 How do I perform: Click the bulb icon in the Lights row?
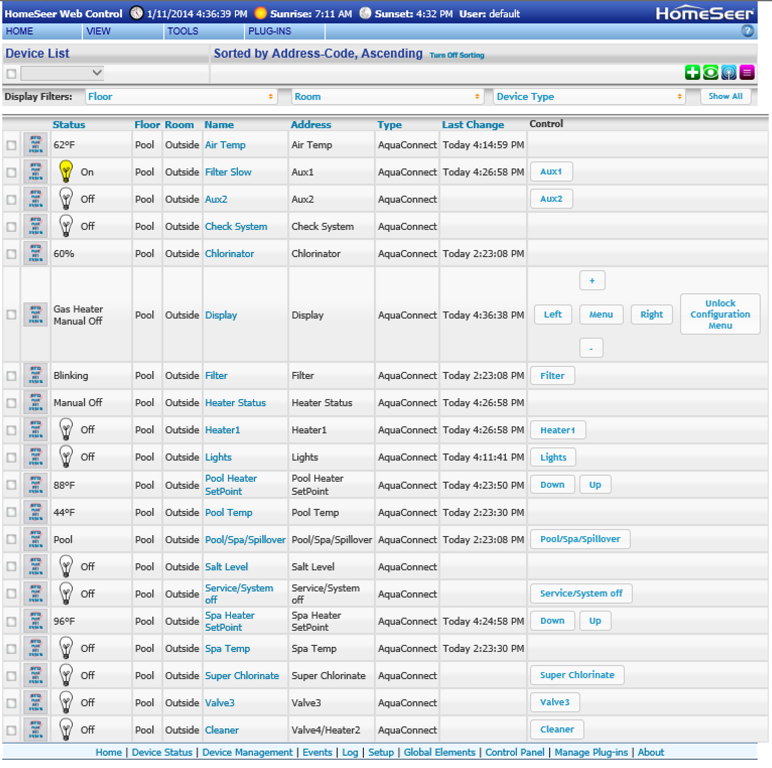66,457
